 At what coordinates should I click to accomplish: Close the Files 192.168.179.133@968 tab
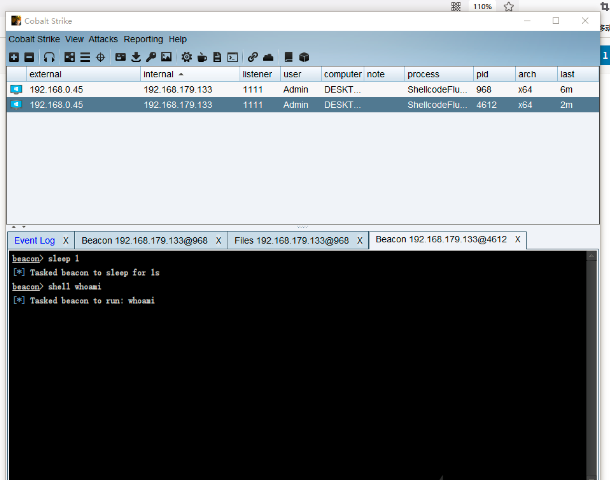tap(360, 241)
